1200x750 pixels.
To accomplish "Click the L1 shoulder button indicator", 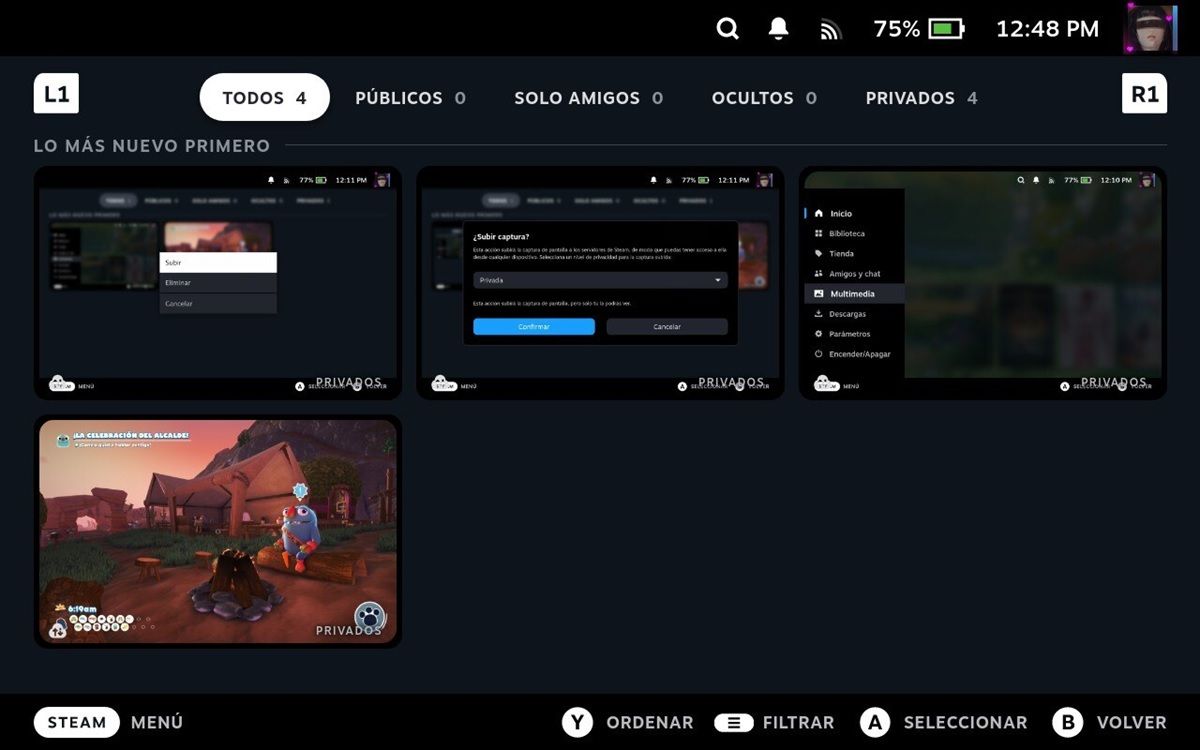I will point(56,93).
